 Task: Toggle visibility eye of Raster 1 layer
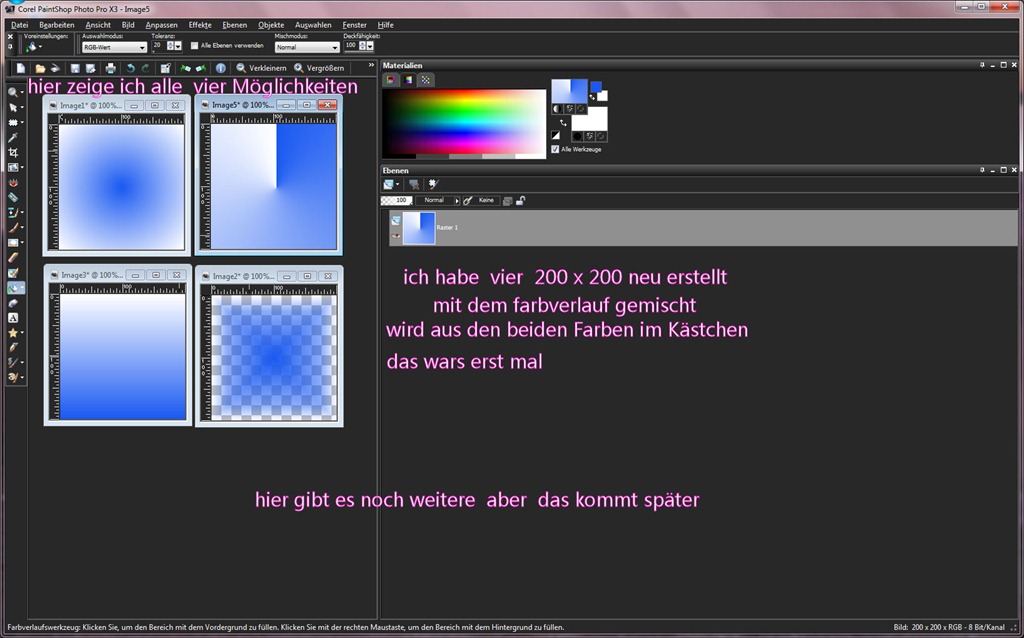pos(395,235)
